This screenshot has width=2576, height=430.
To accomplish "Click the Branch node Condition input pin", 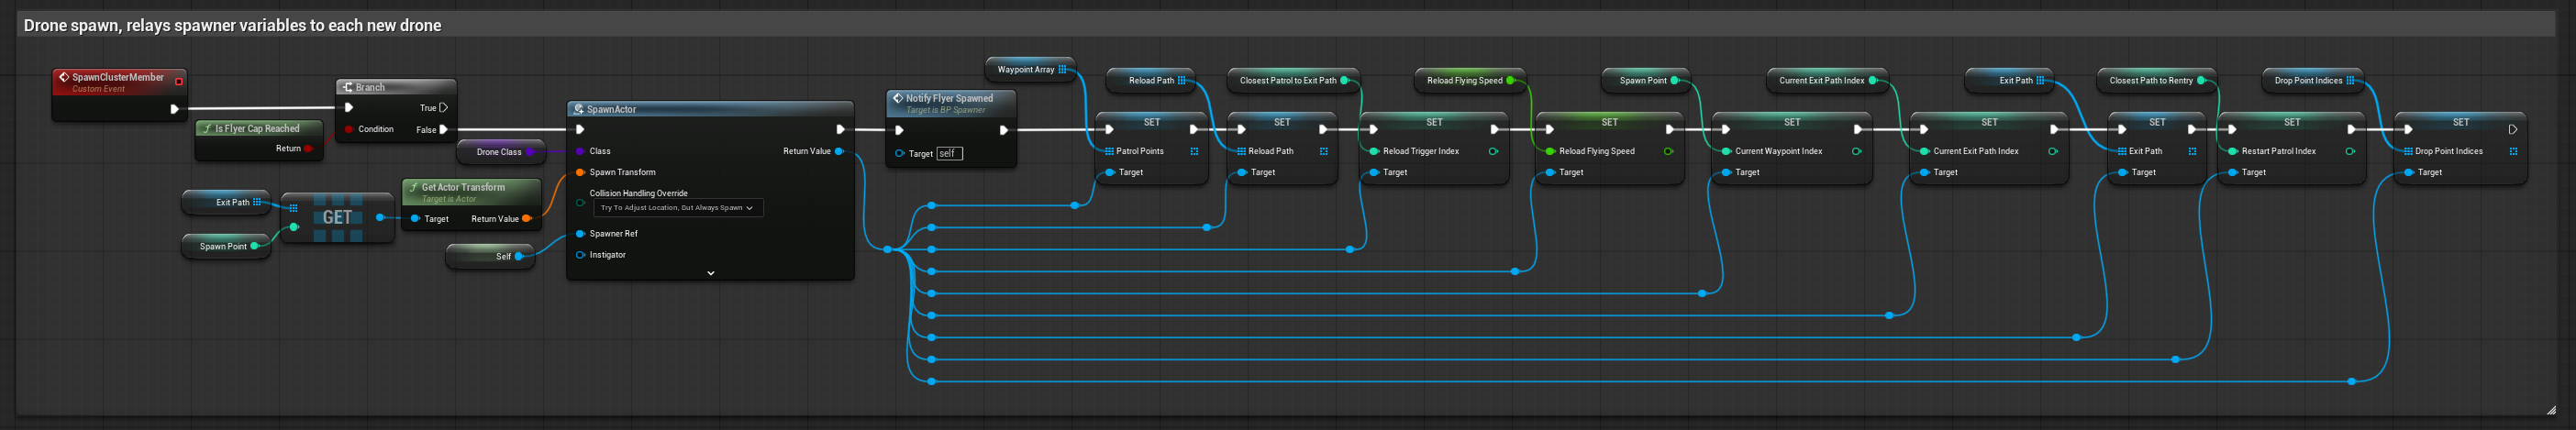I will (348, 129).
